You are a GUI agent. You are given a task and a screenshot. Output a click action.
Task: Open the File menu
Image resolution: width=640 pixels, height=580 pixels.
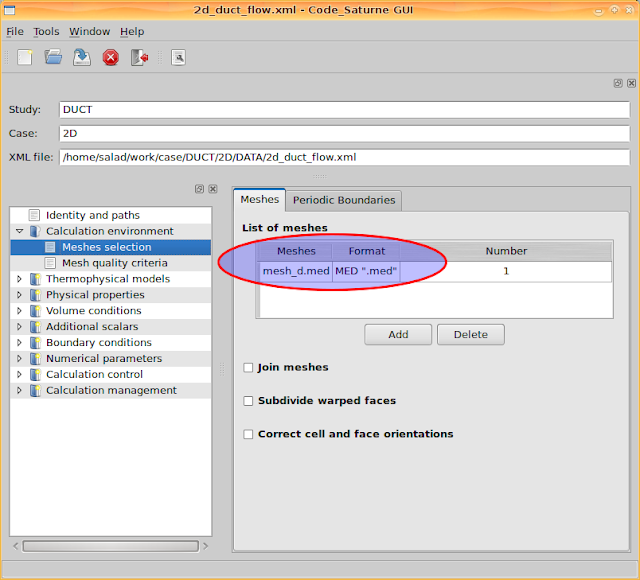[15, 31]
